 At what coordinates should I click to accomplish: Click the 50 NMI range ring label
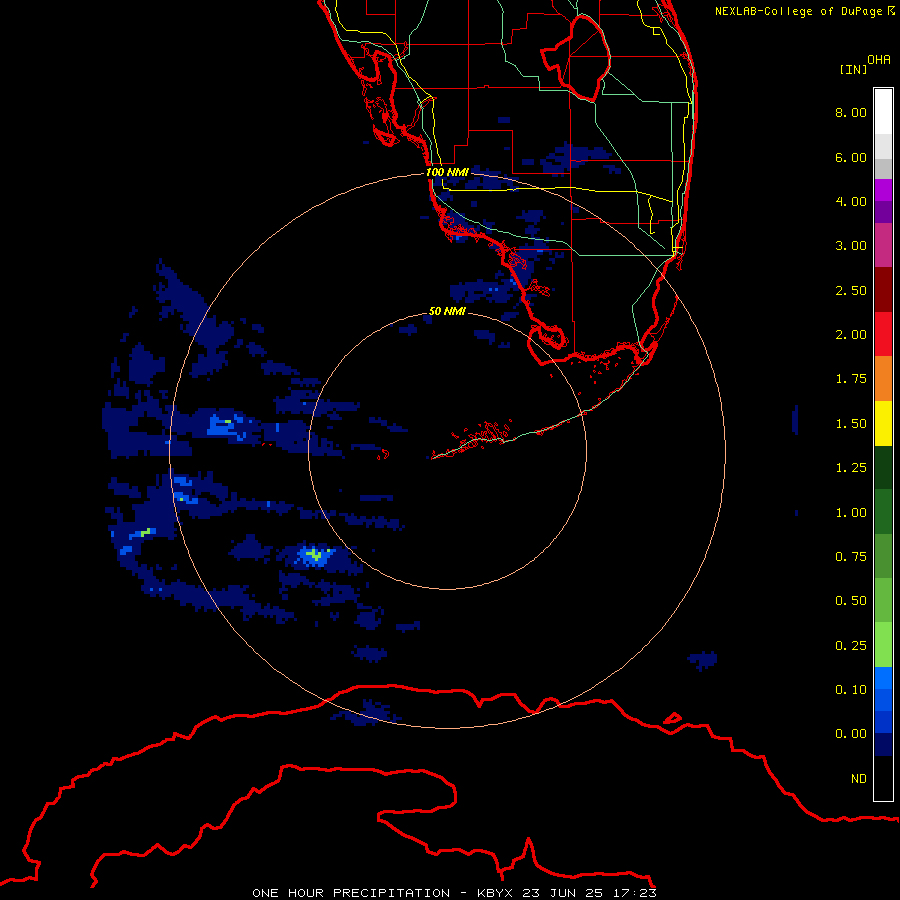coord(447,311)
